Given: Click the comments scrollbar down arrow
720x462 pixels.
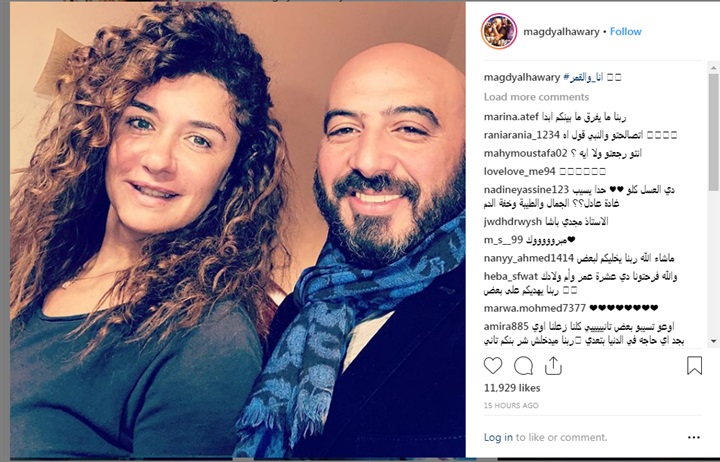Looking at the screenshot, I should point(713,341).
